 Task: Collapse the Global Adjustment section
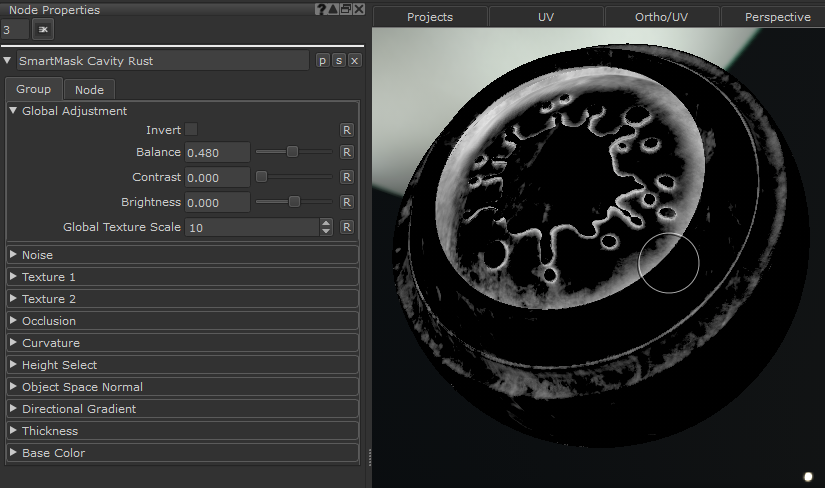(13, 111)
